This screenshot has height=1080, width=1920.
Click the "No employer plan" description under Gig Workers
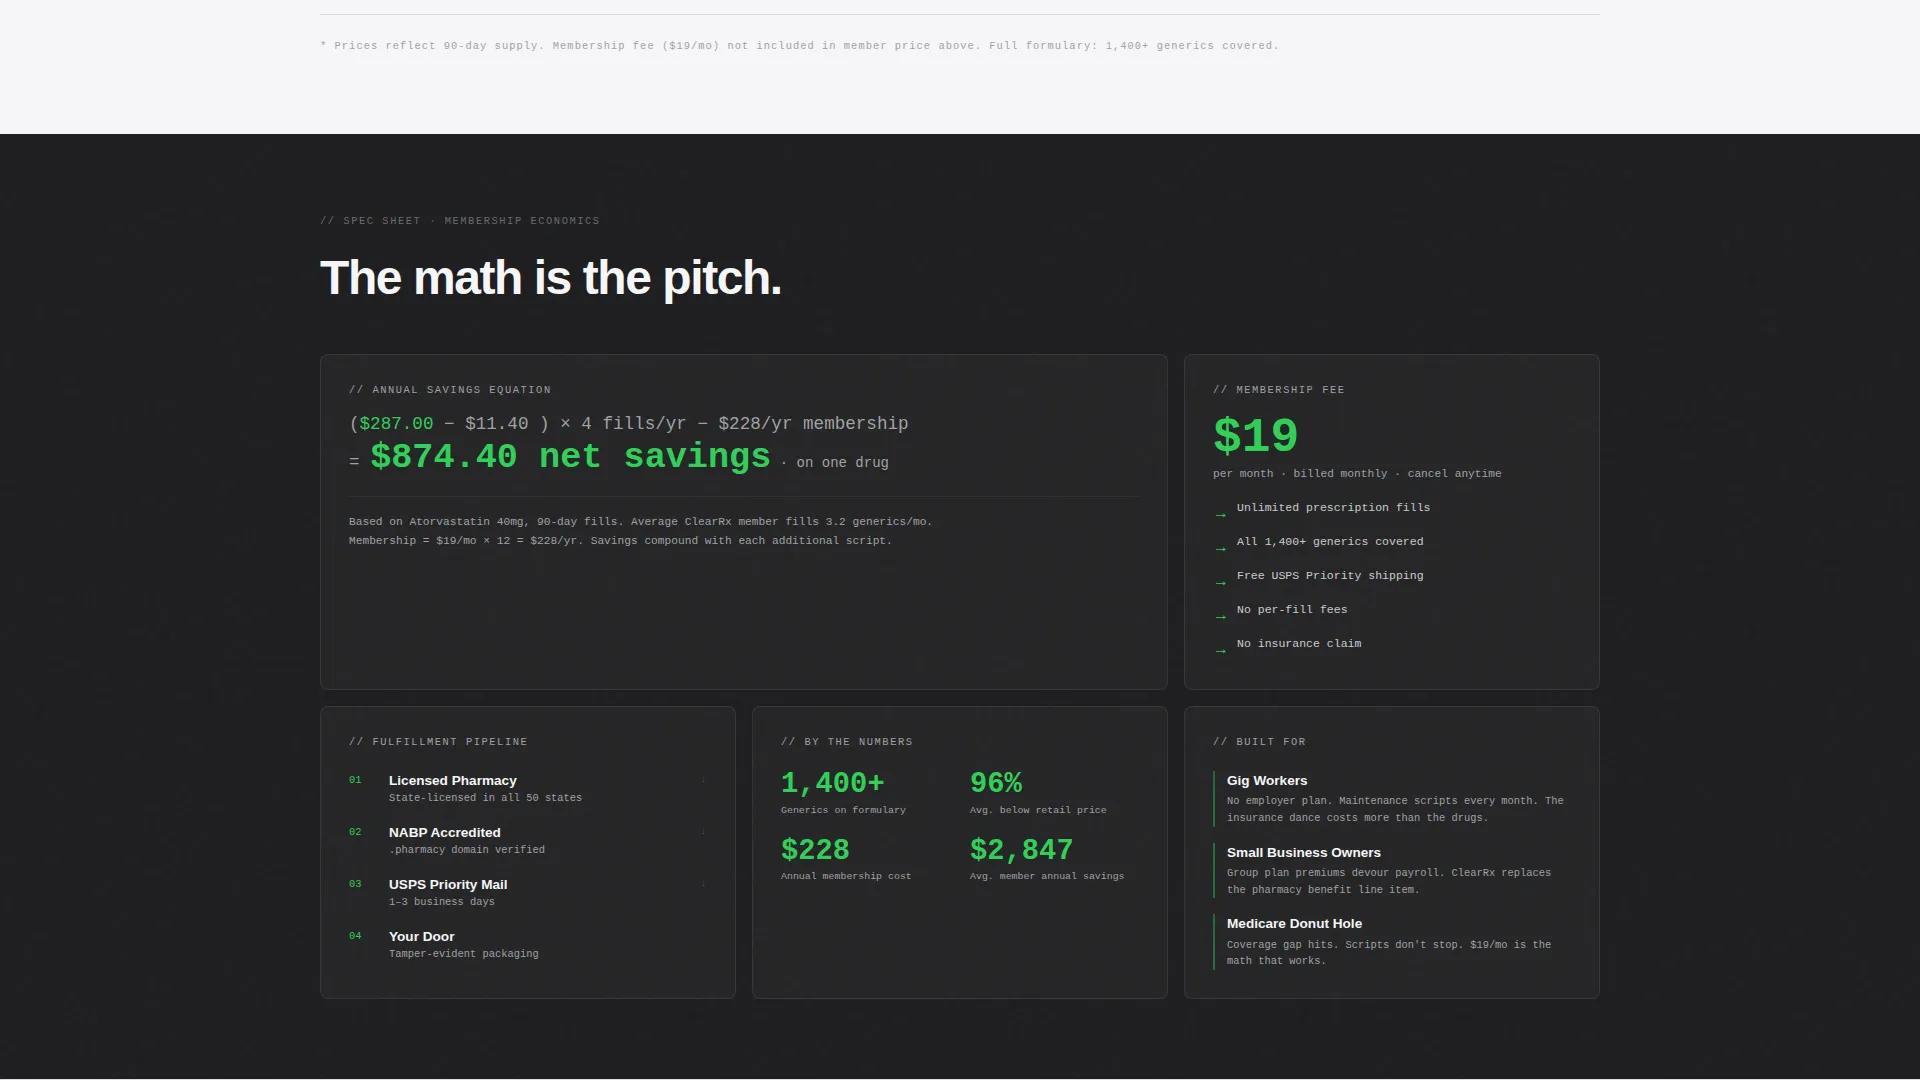(1395, 809)
